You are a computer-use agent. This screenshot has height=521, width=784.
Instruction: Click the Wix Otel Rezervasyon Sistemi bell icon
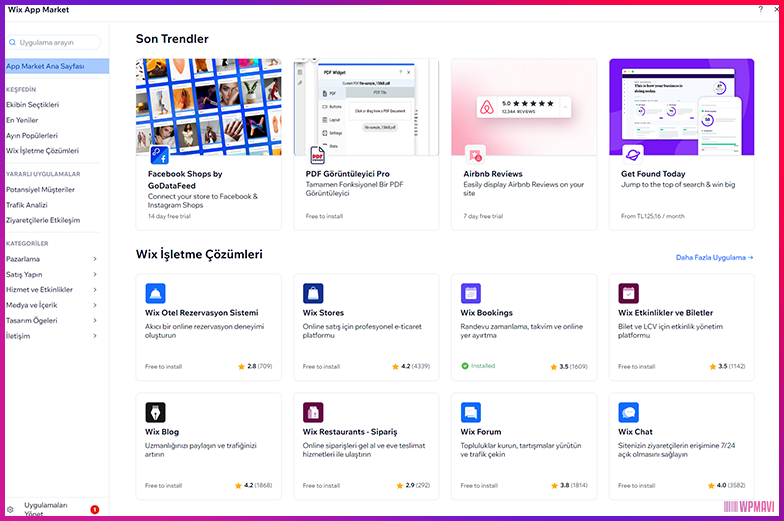tap(156, 294)
